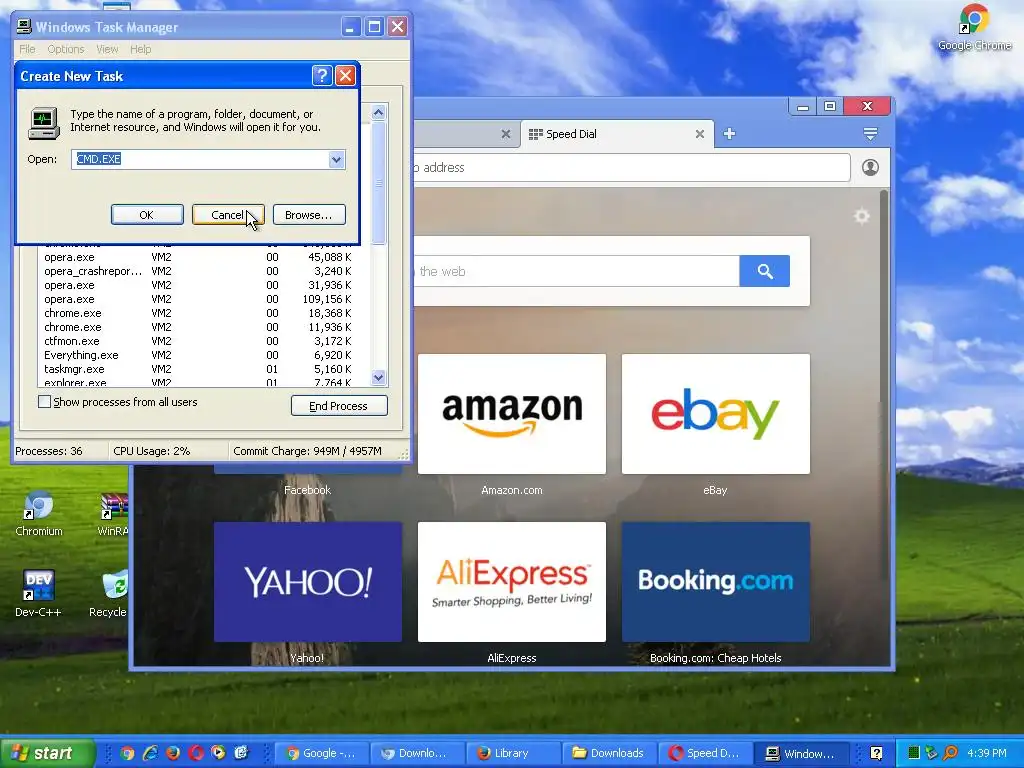Click End Process in Task Manager
Viewport: 1024px width, 768px height.
339,406
